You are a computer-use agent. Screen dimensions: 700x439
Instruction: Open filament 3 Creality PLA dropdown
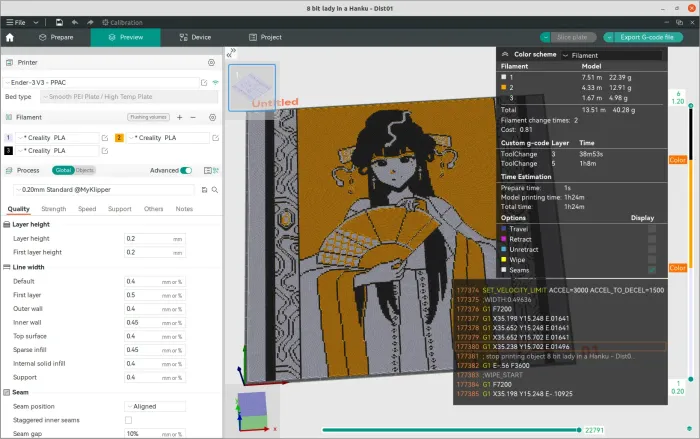tap(57, 151)
